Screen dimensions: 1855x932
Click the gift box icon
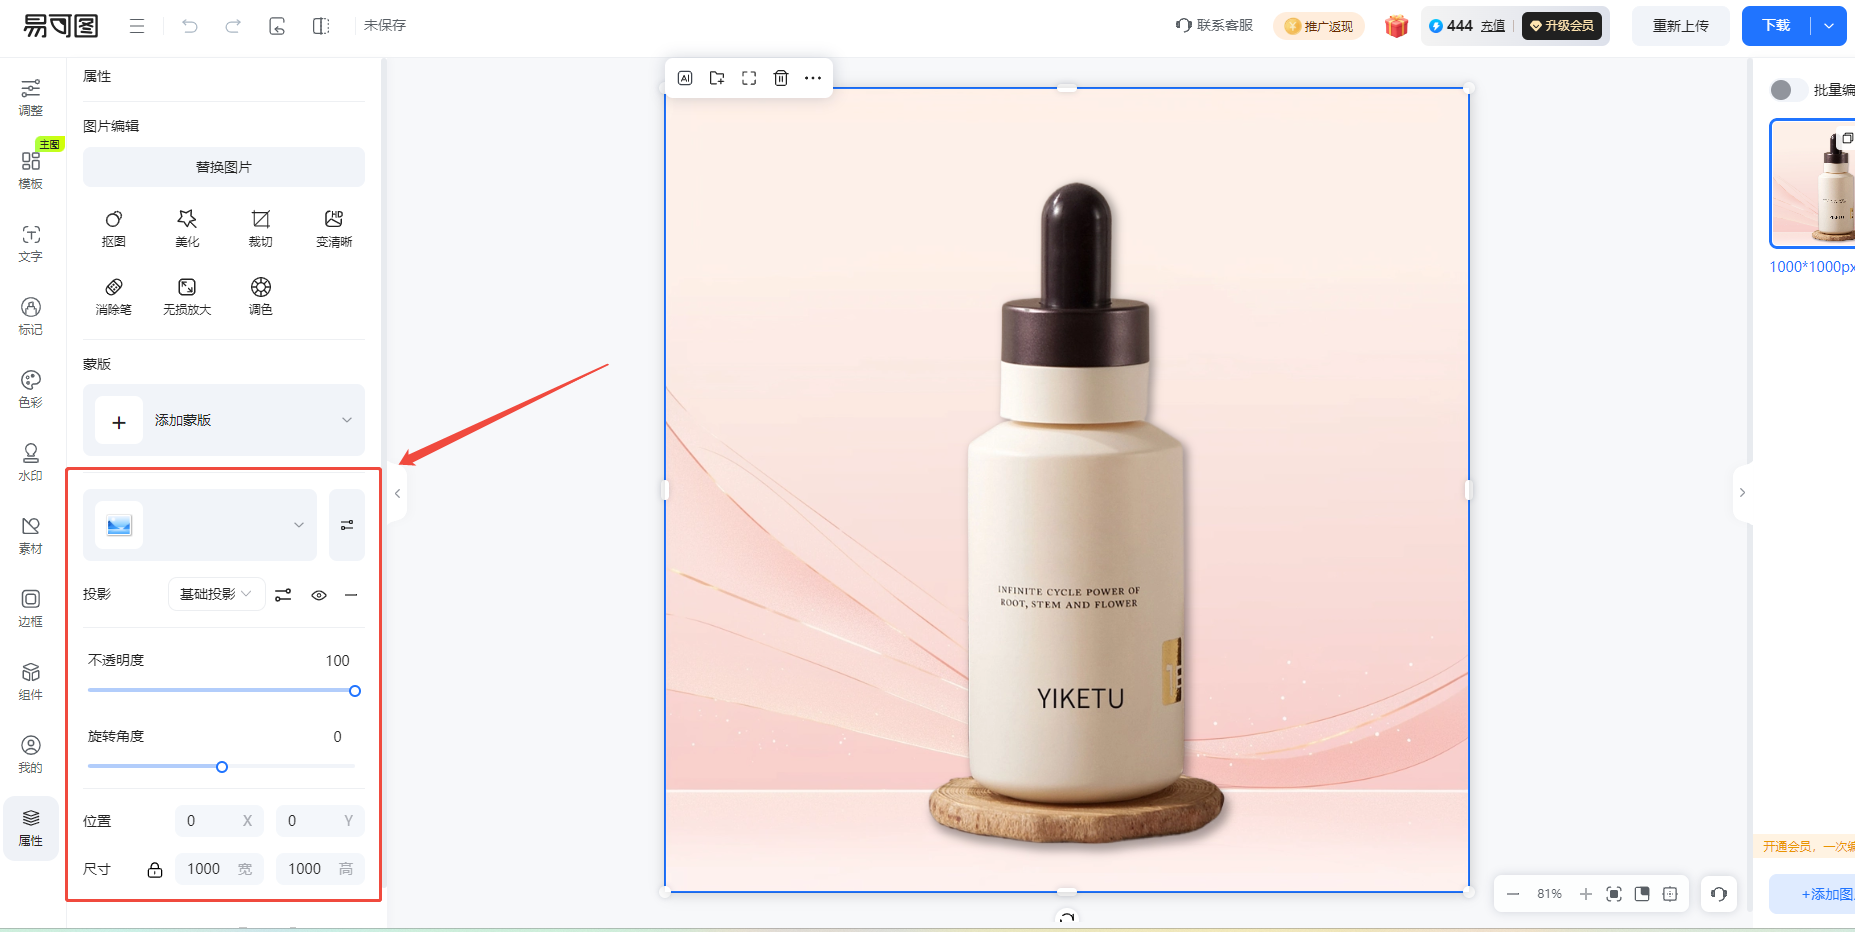coord(1397,26)
